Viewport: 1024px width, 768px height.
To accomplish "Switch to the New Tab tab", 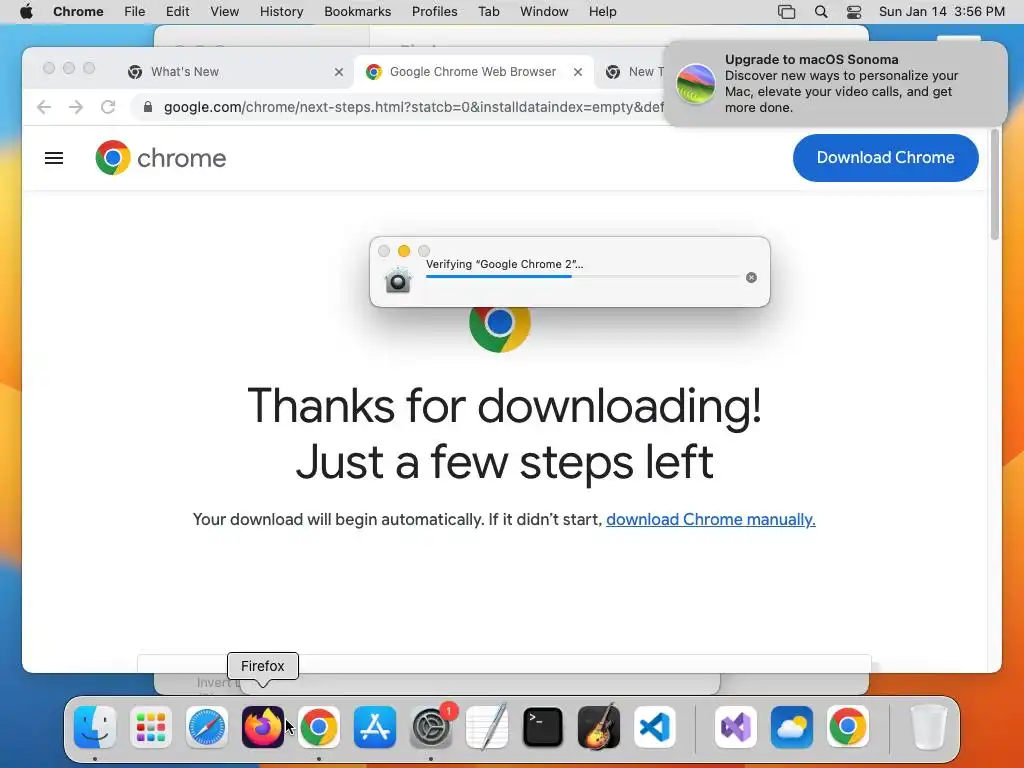I will pyautogui.click(x=632, y=72).
